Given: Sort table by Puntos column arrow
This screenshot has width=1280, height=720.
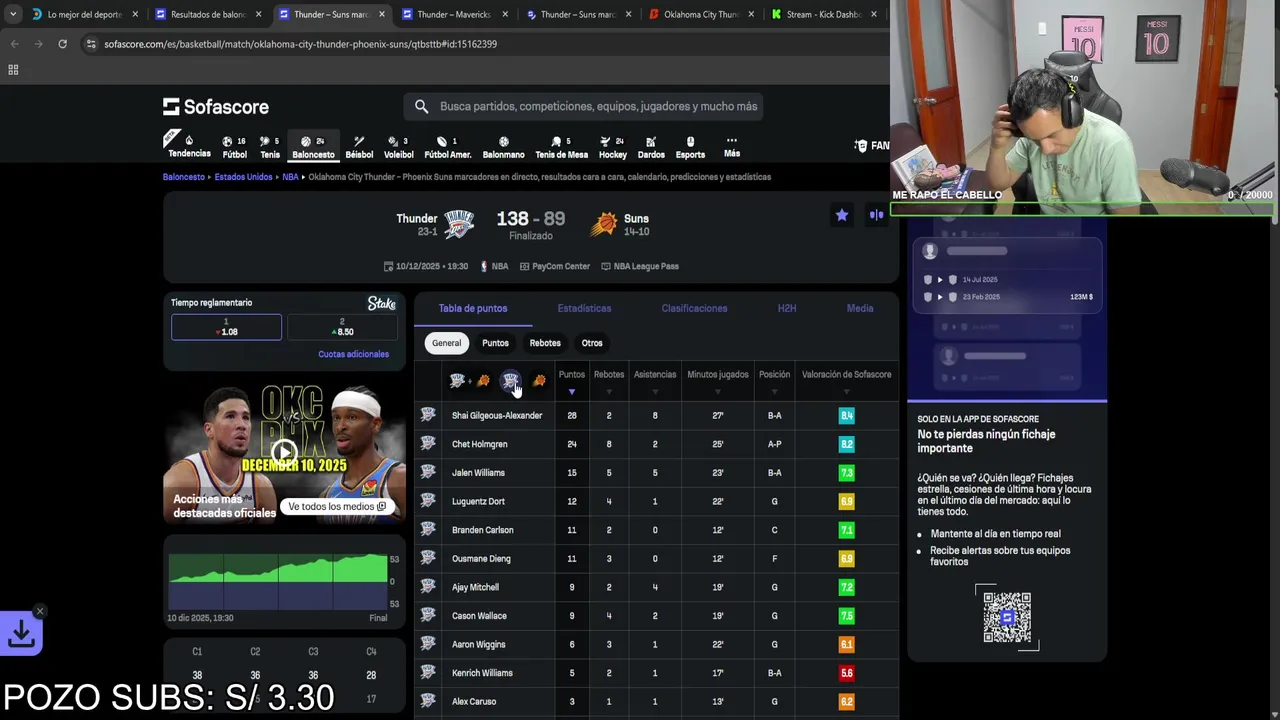Looking at the screenshot, I should [x=572, y=391].
